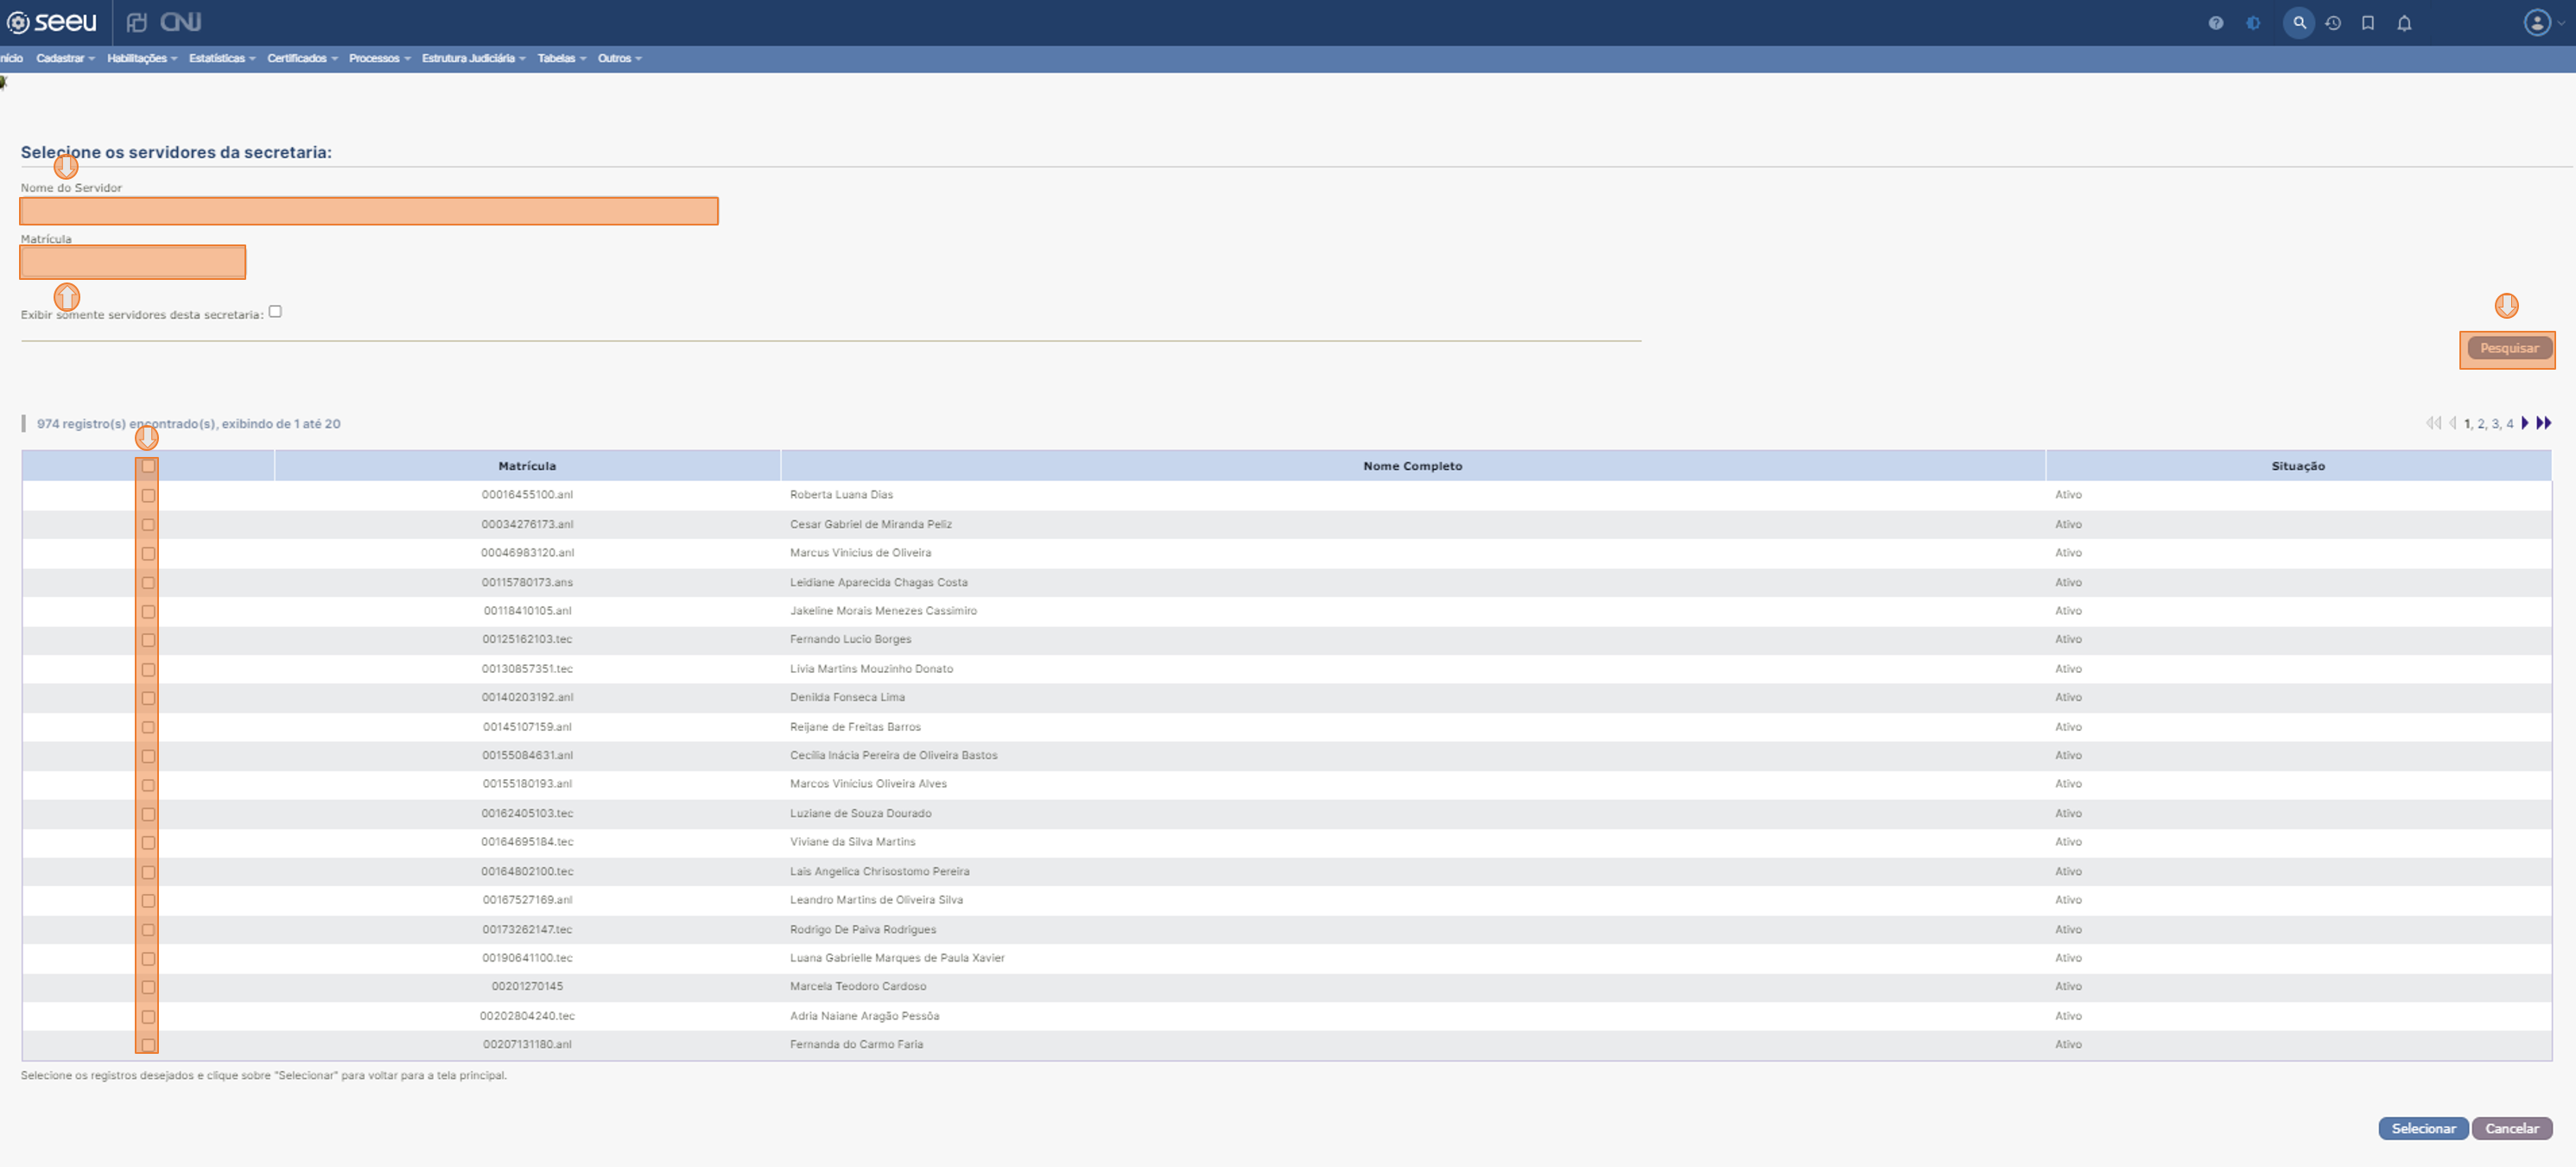This screenshot has width=2576, height=1167.
Task: Go to the Início menu item
Action: (x=11, y=58)
